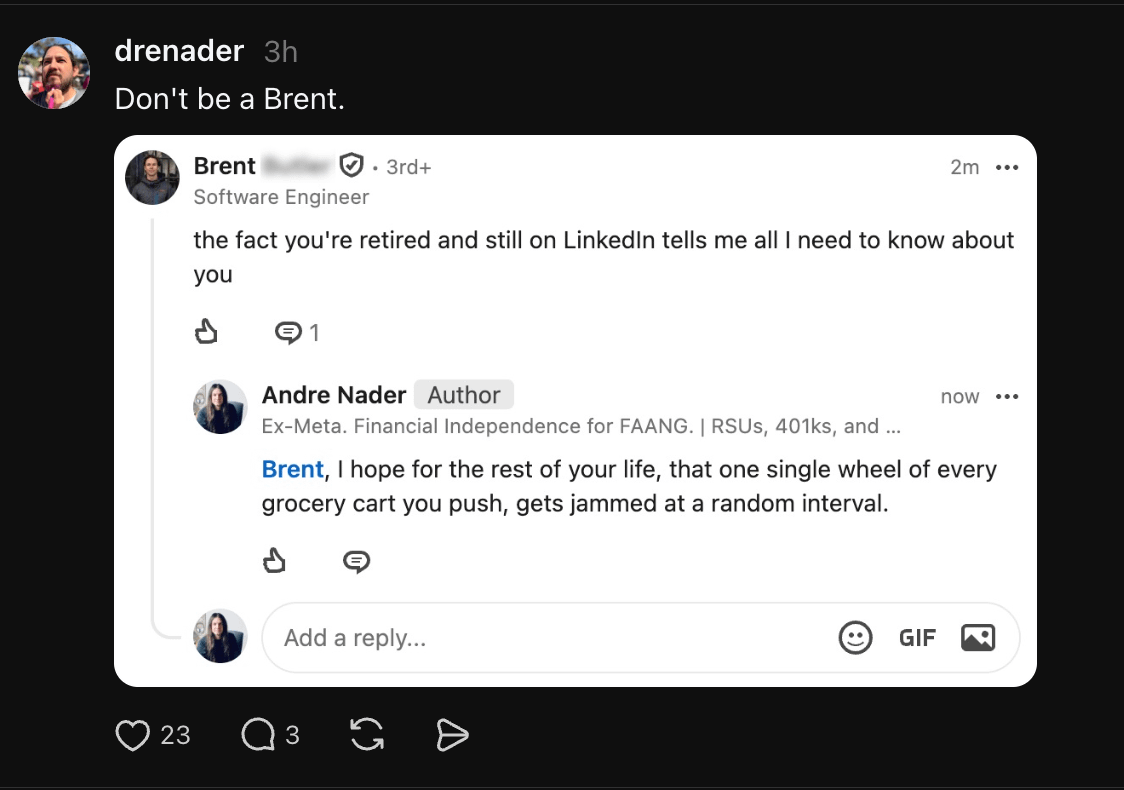This screenshot has height=790, width=1124.
Task: Open Andre Nader's name in reply
Action: click(333, 395)
